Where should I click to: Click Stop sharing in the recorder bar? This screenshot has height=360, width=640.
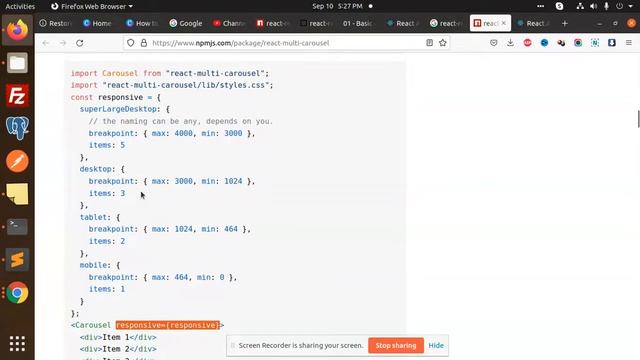pyautogui.click(x=396, y=345)
